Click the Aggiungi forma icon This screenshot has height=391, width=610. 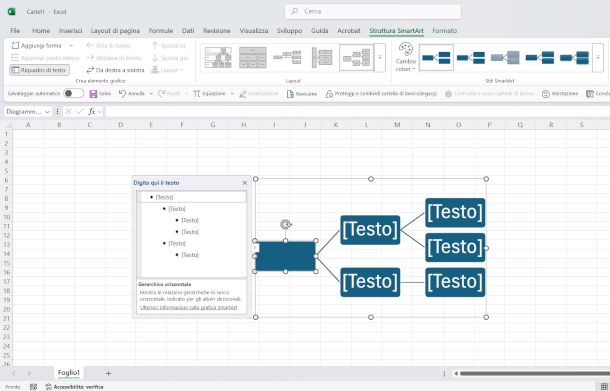[x=15, y=46]
